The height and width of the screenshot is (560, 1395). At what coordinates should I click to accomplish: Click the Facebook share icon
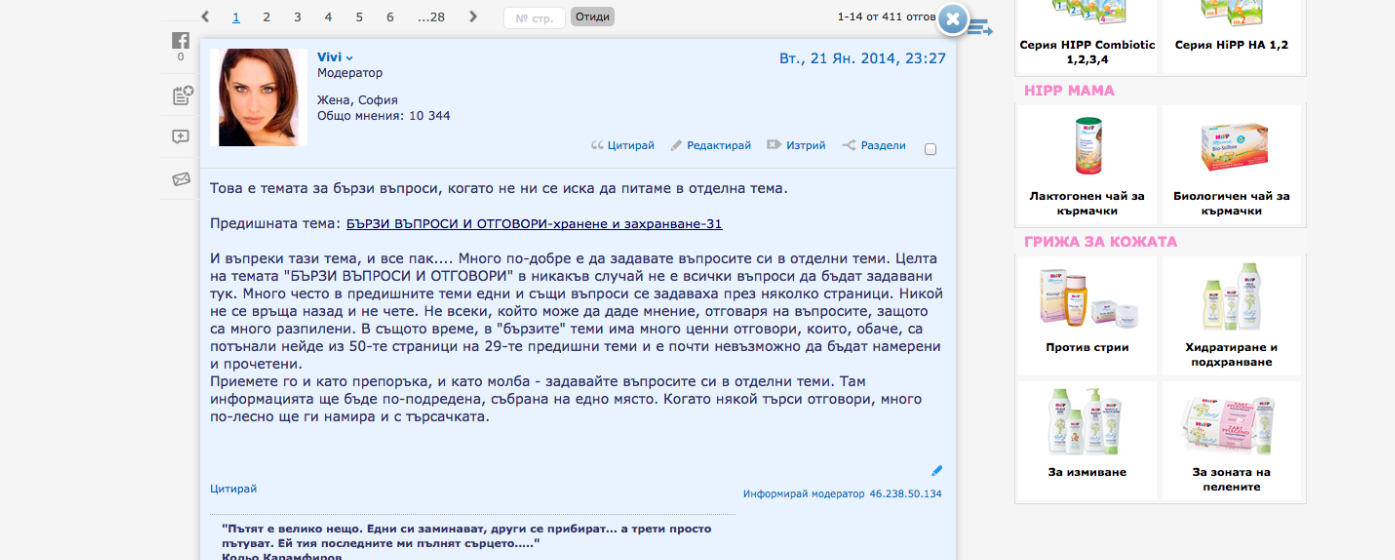[180, 41]
